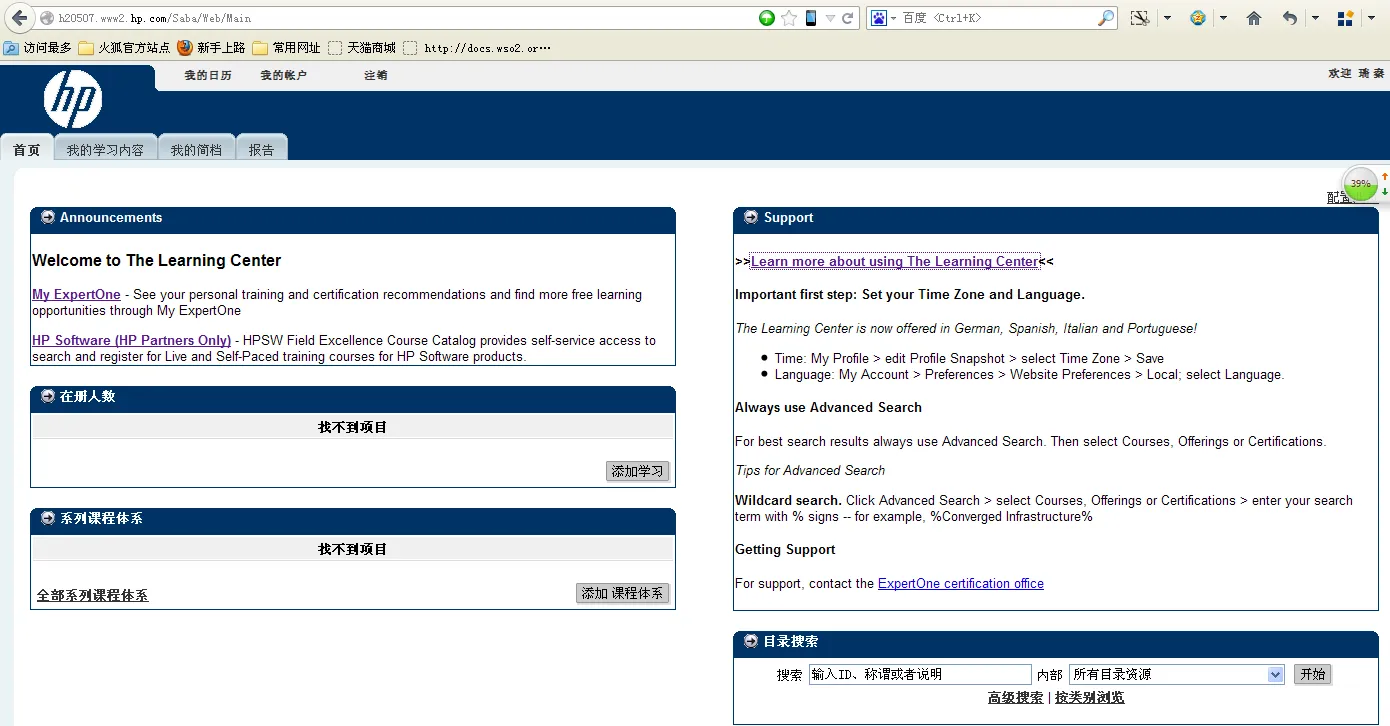Click the globe site identity icon
The image size is (1390, 726).
(x=47, y=18)
